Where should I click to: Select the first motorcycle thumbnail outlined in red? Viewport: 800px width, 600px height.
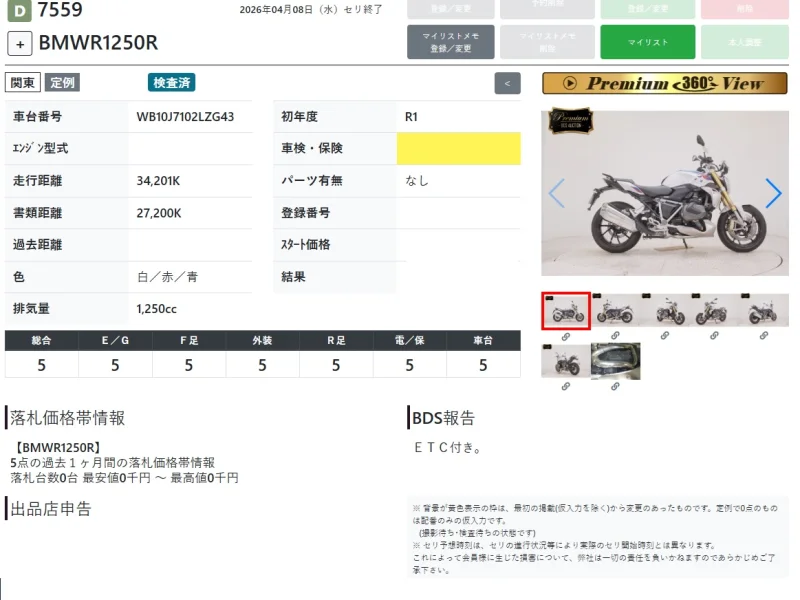566,311
